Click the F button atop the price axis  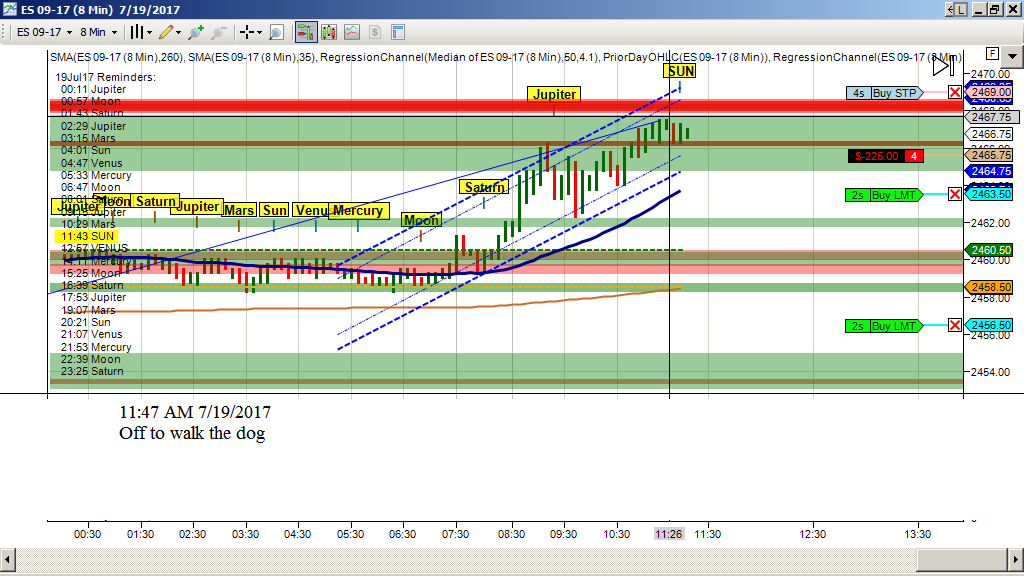click(x=992, y=54)
